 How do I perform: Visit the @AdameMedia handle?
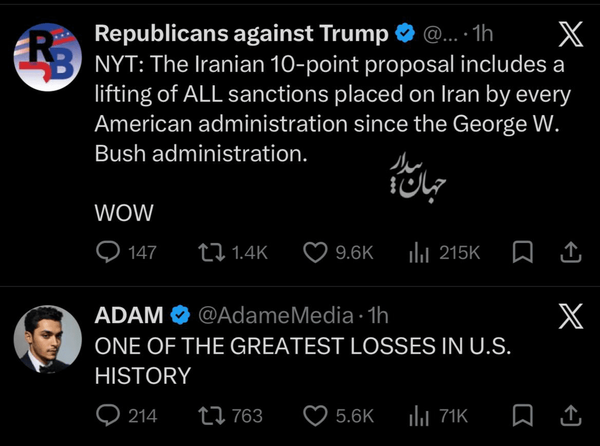pos(276,316)
